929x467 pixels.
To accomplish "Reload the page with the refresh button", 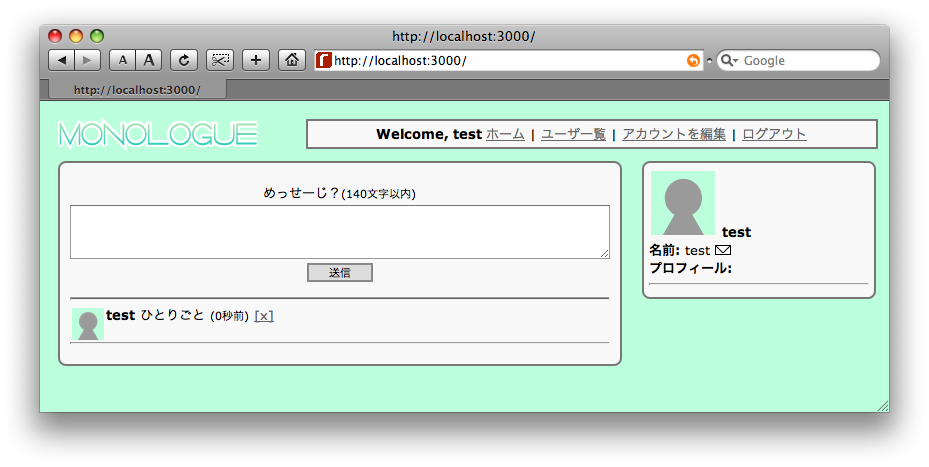I will pyautogui.click(x=184, y=60).
